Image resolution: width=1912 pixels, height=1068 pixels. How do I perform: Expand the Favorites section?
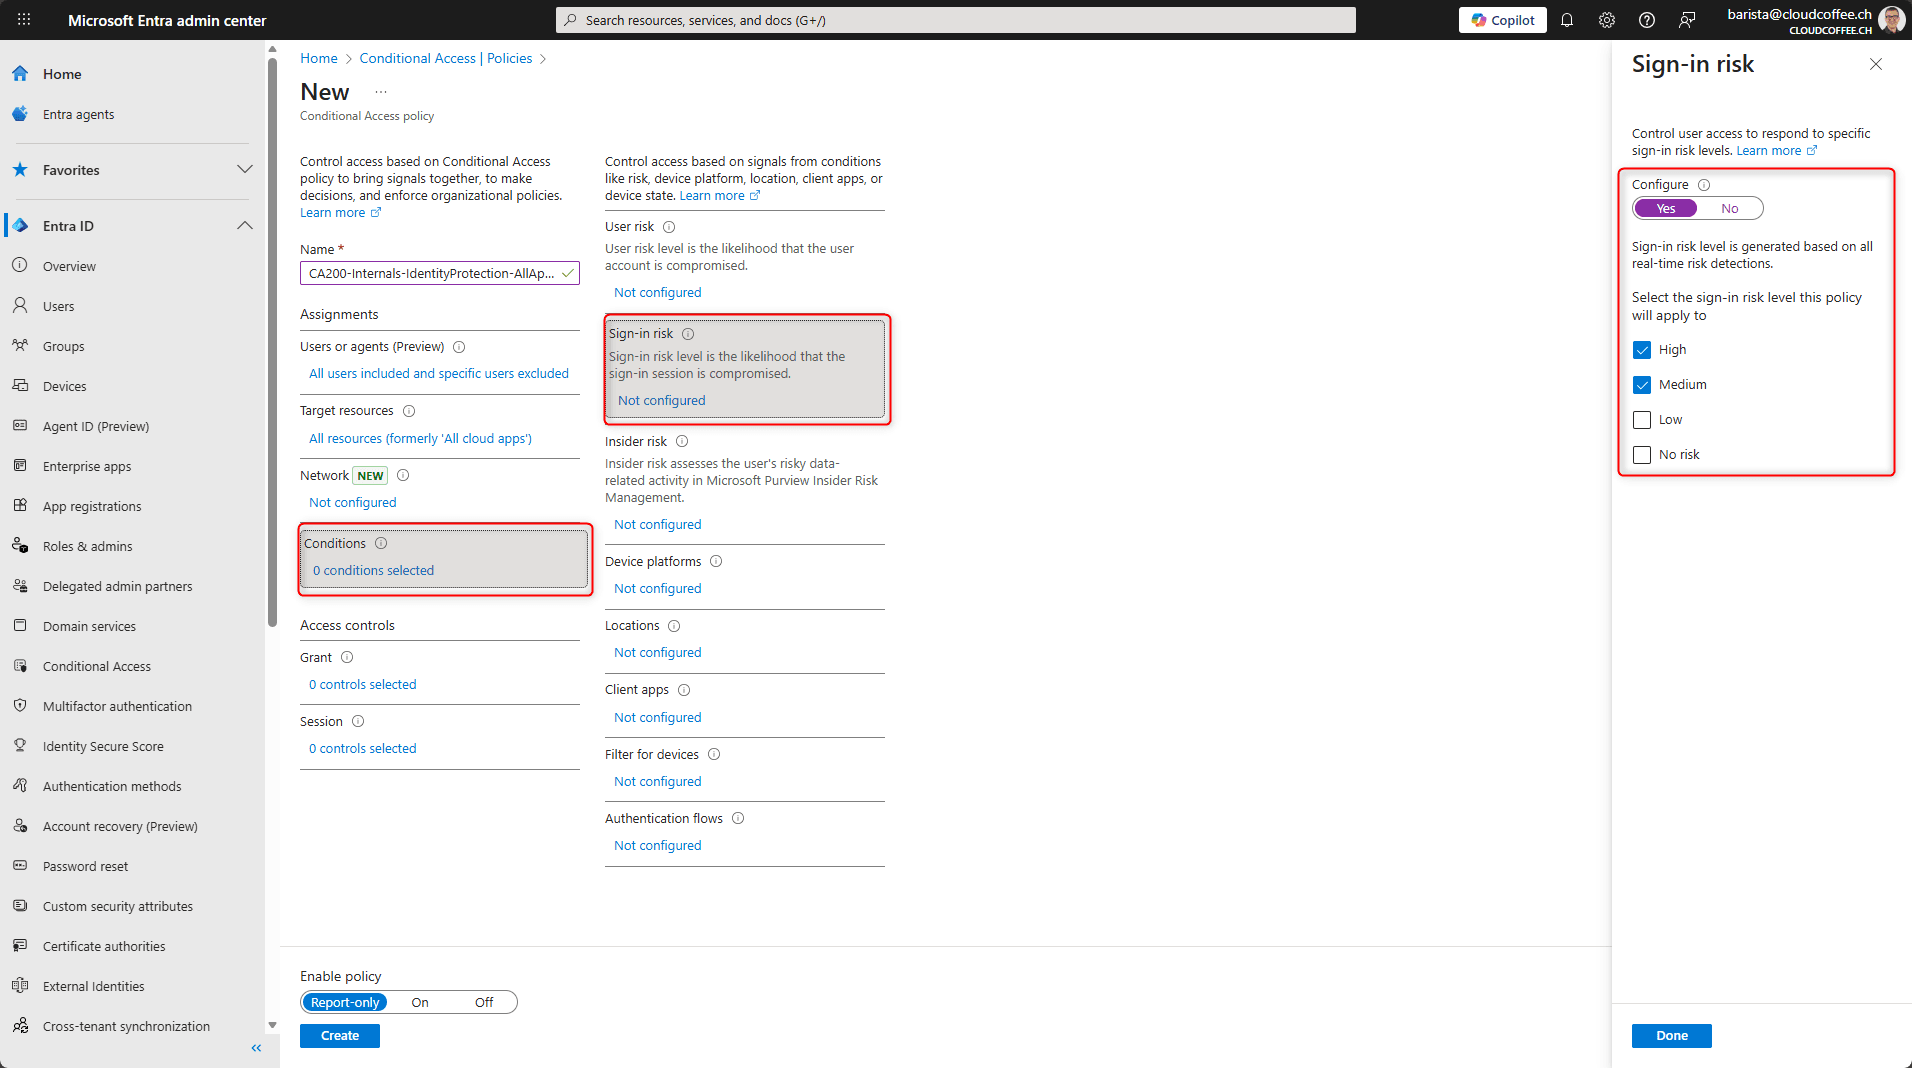tap(245, 169)
